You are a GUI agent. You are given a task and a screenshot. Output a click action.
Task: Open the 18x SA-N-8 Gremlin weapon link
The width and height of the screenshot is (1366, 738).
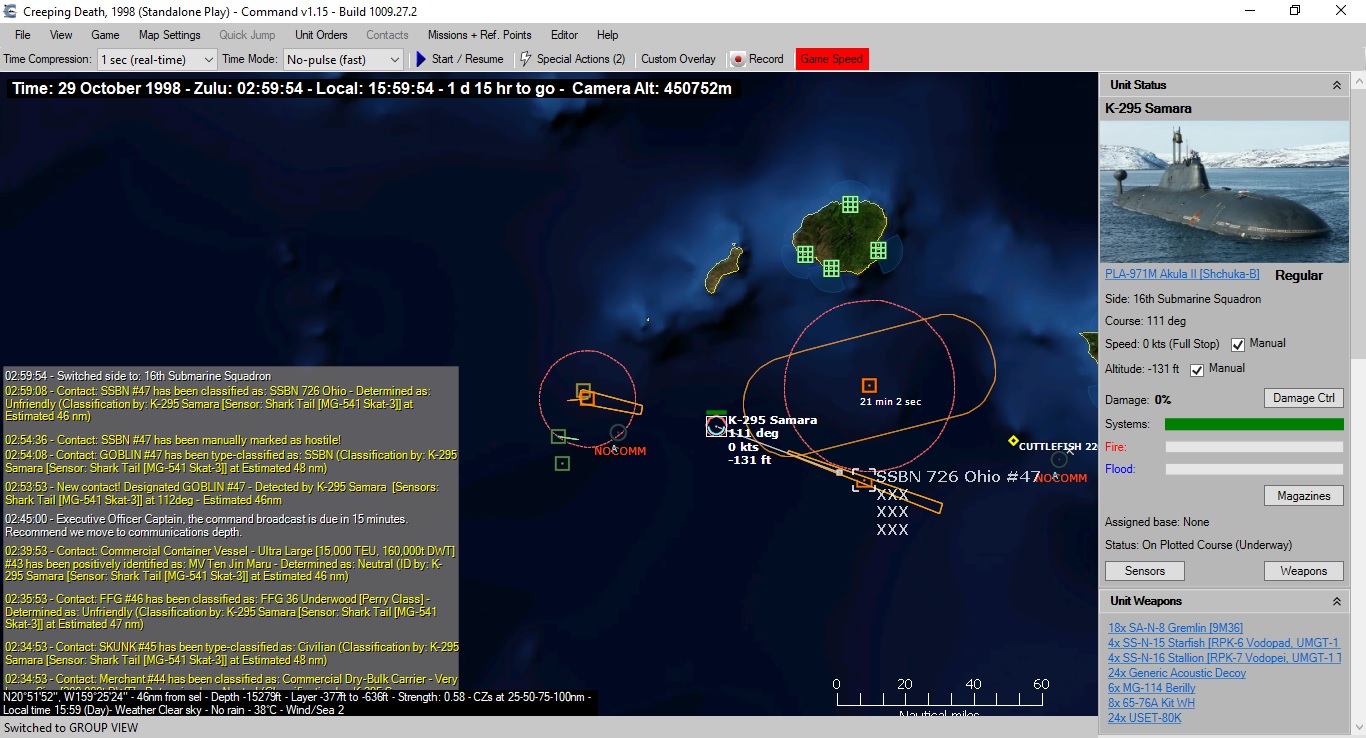tap(1176, 628)
